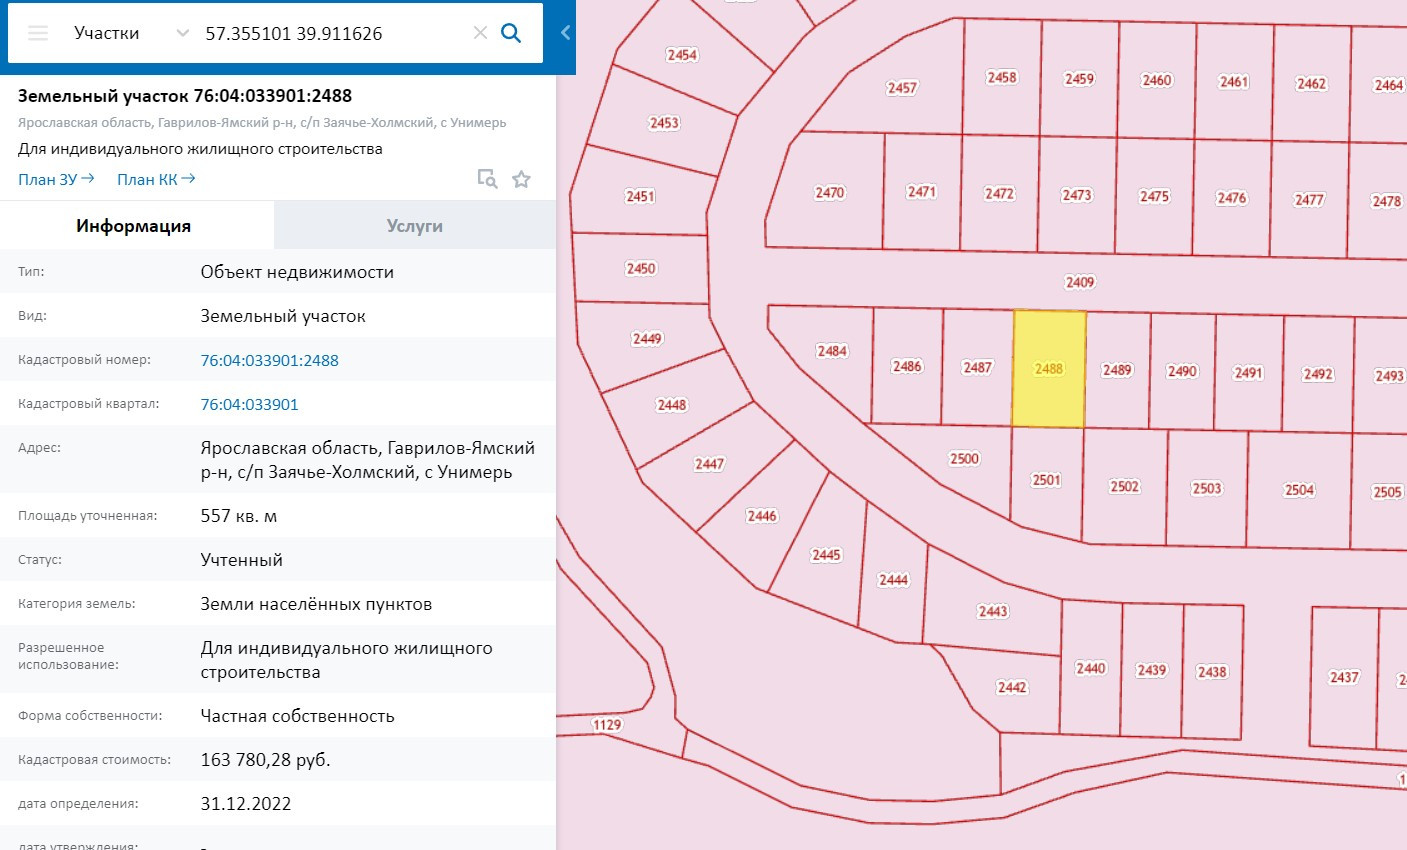This screenshot has width=1407, height=850.
Task: Switch to the Информация tab
Action: pyautogui.click(x=134, y=226)
